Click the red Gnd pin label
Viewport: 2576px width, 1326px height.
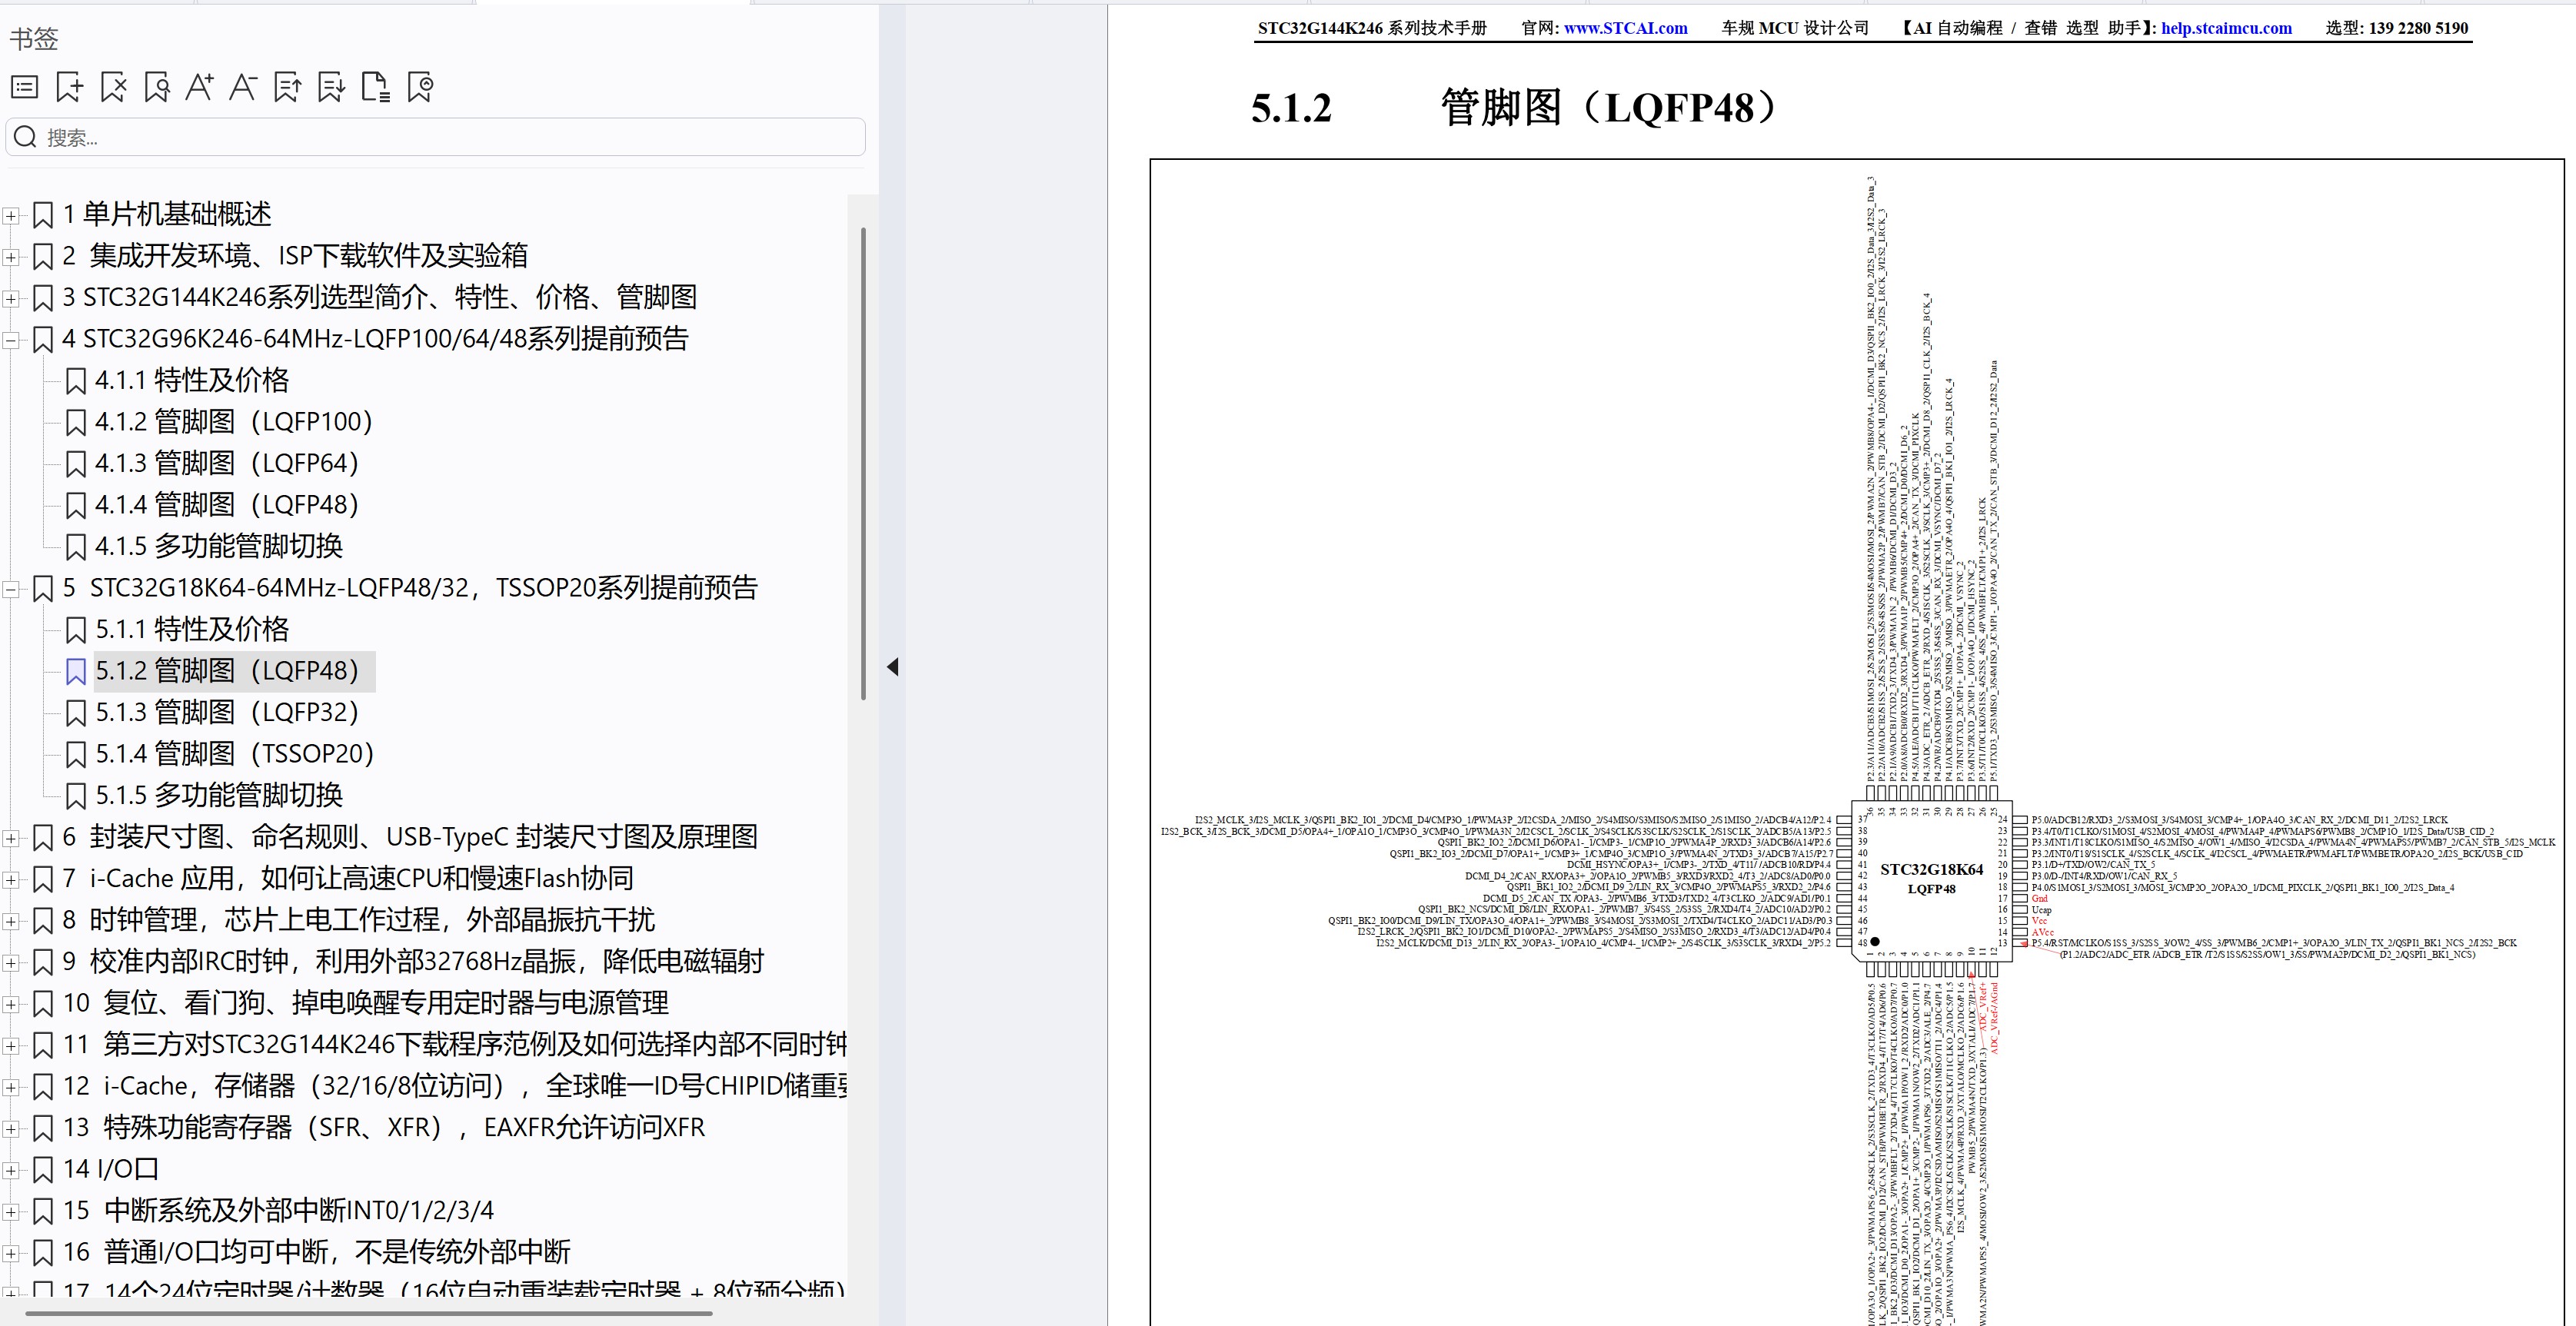pyautogui.click(x=2039, y=899)
